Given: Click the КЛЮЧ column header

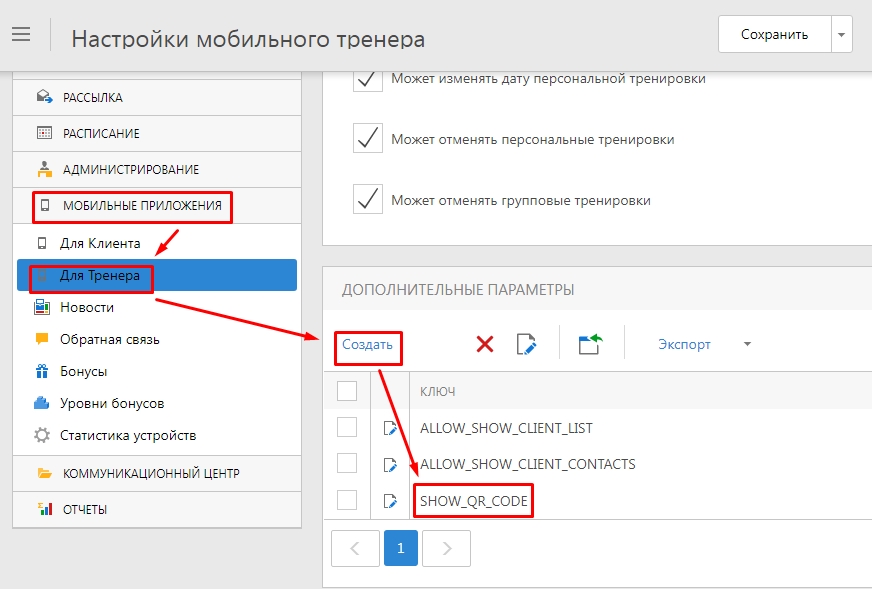Looking at the screenshot, I should tap(438, 392).
